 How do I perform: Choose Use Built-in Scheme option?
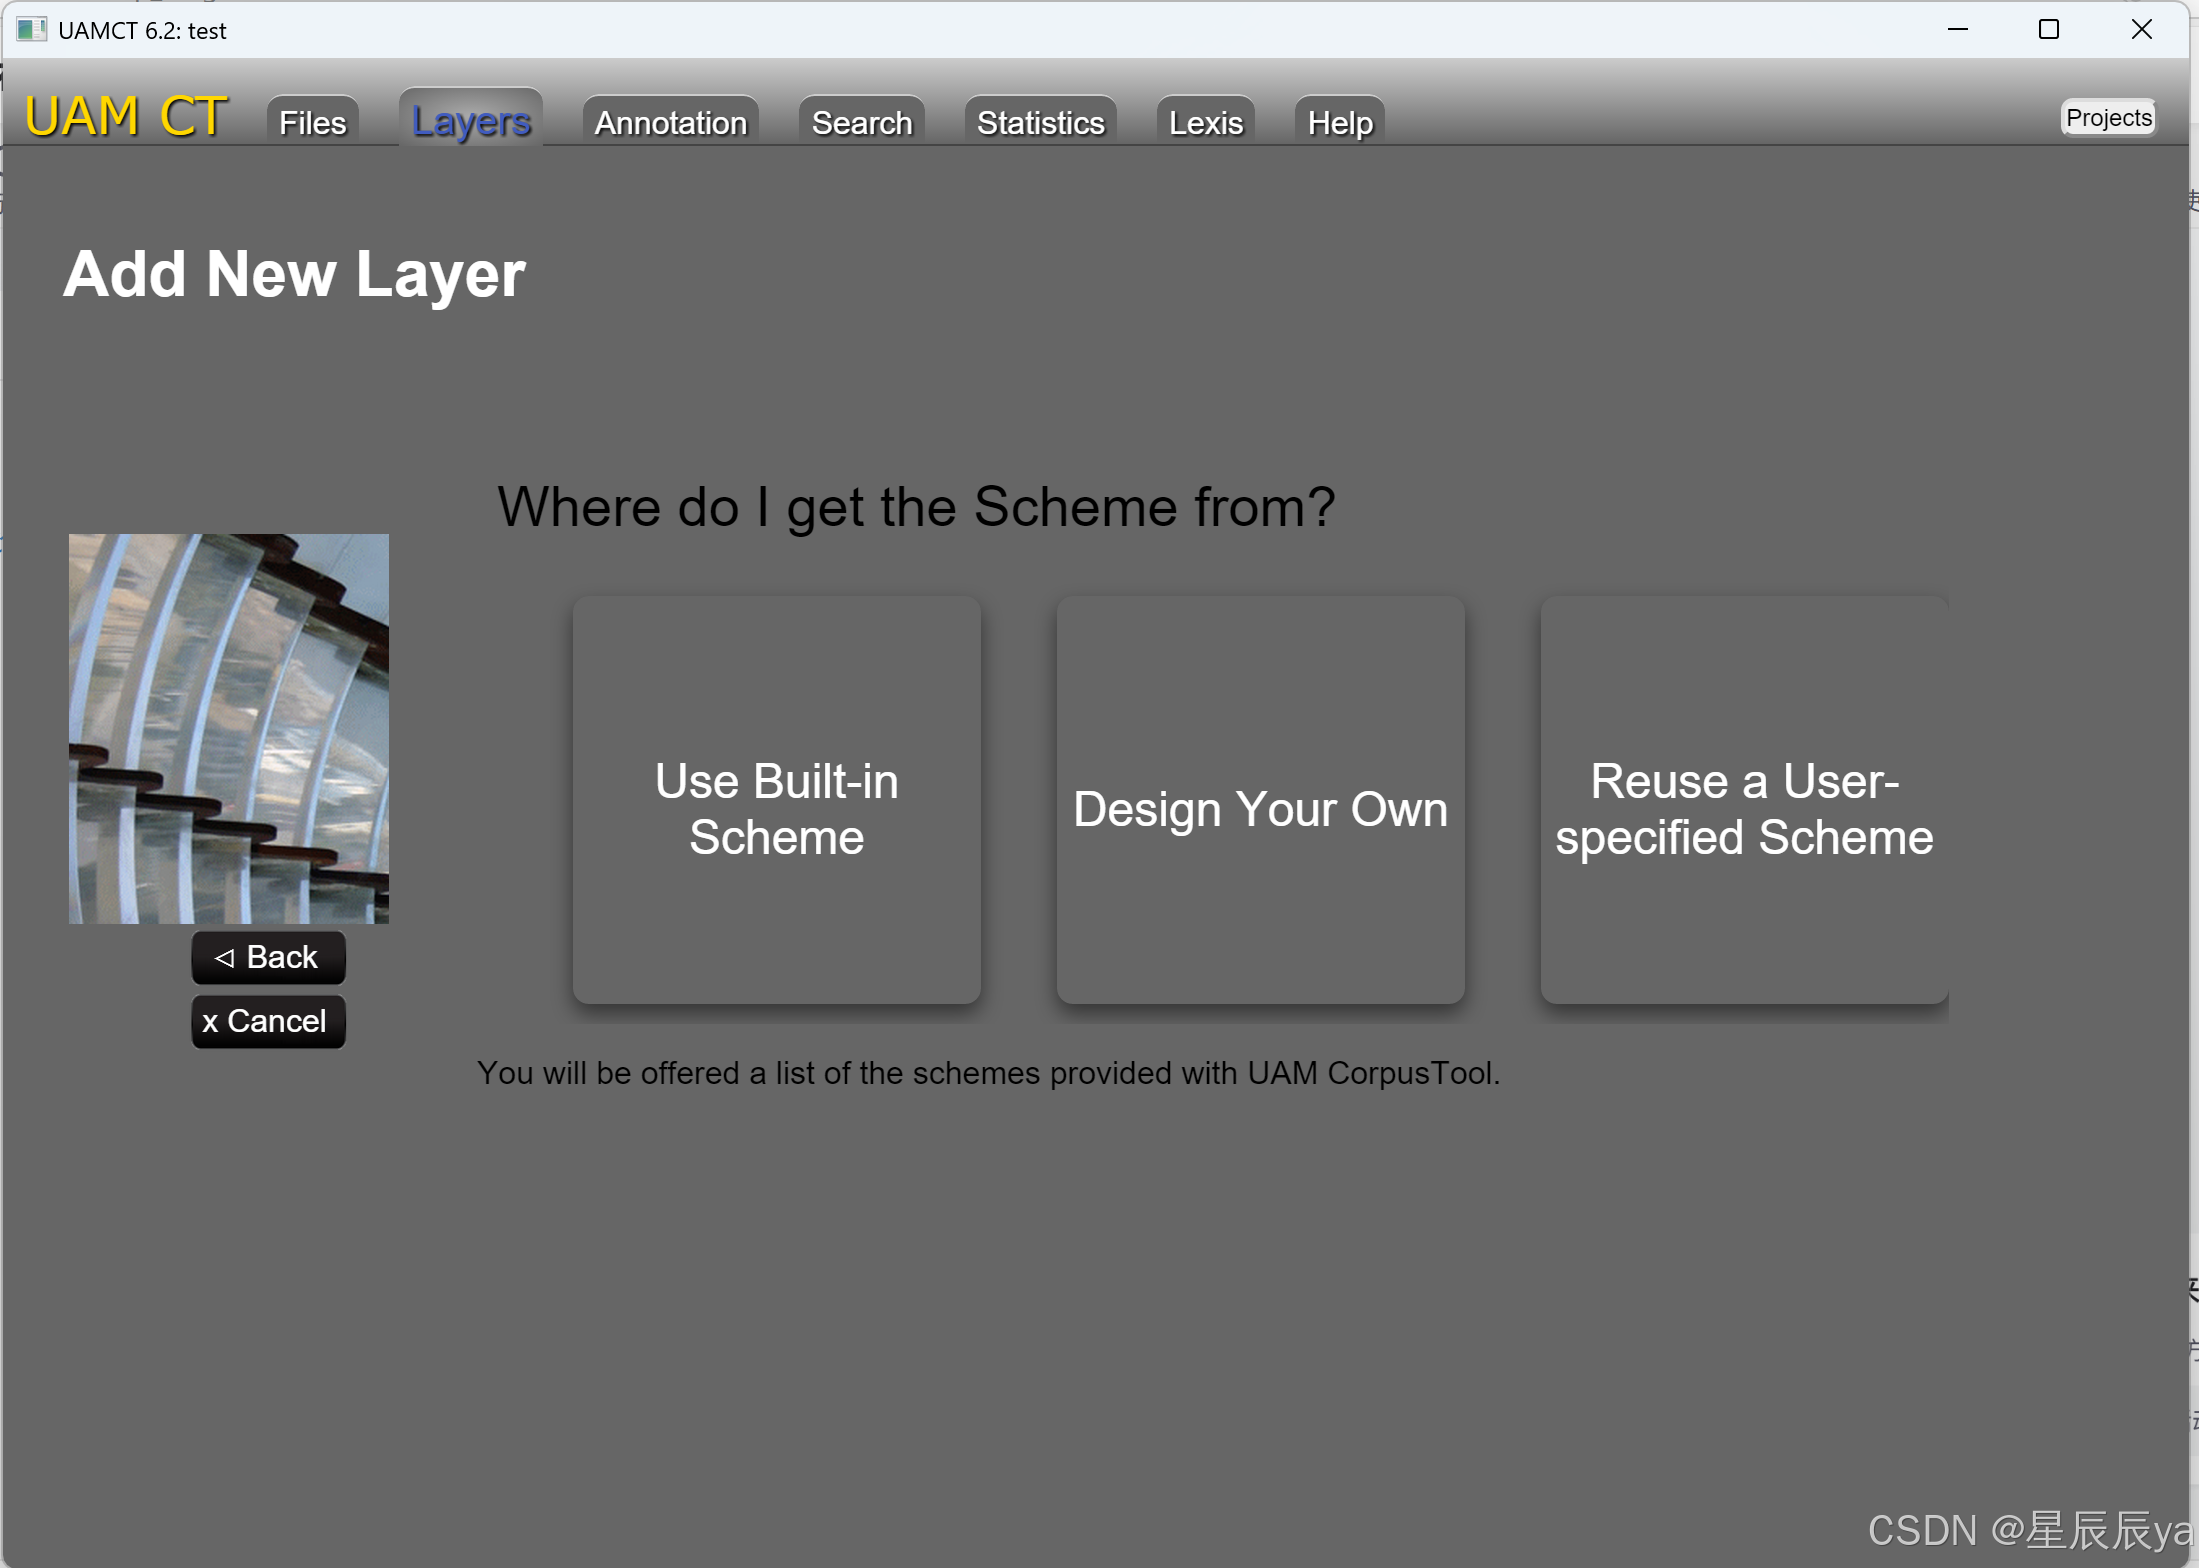[776, 801]
